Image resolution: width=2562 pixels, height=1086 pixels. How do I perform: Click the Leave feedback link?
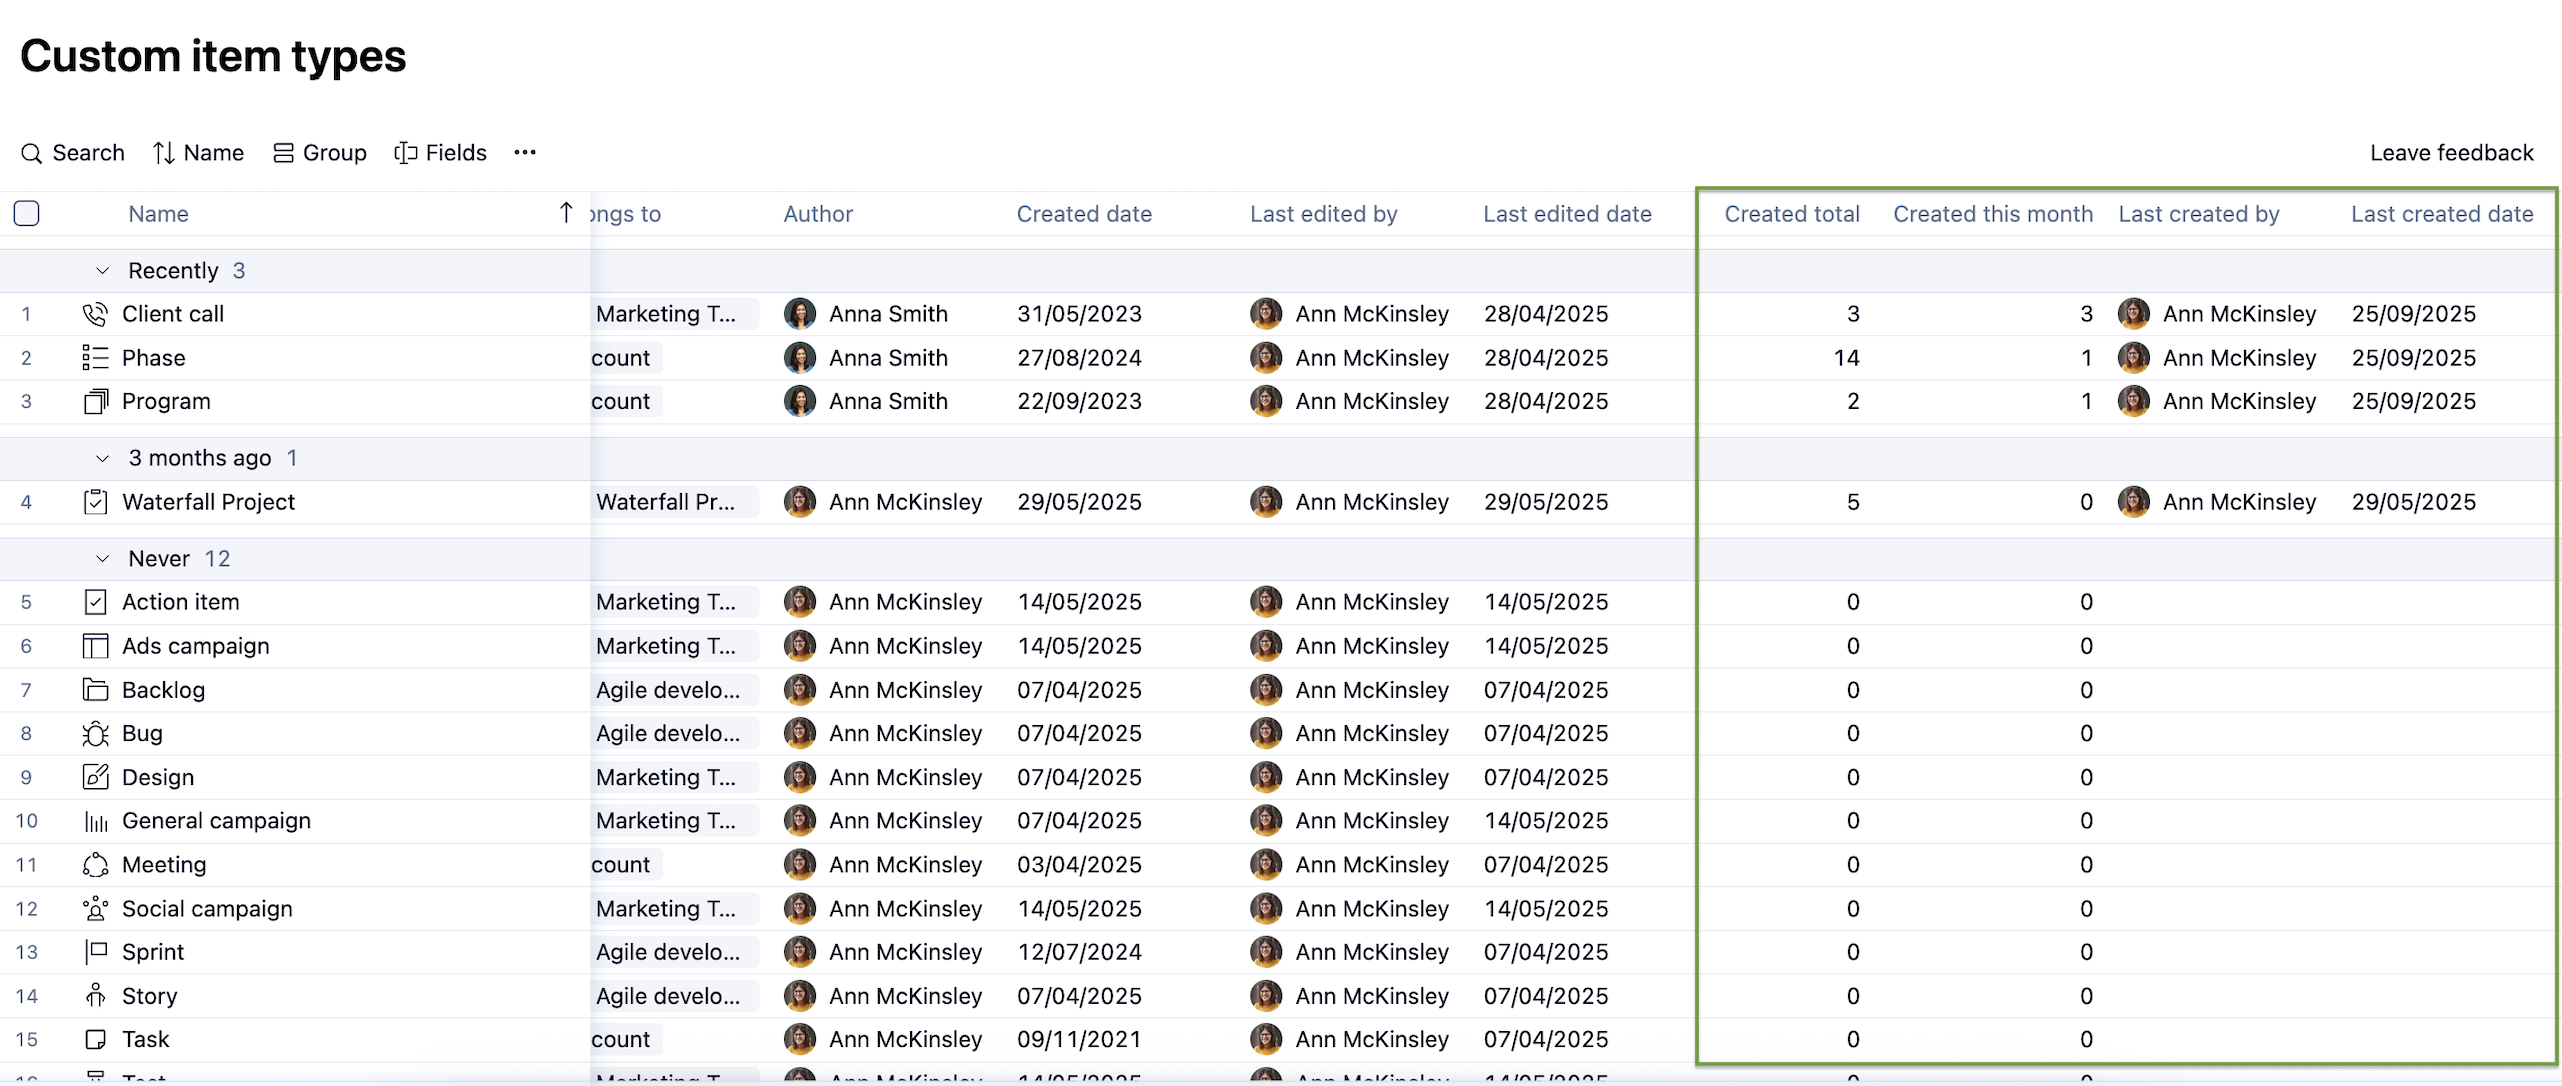pyautogui.click(x=2451, y=153)
